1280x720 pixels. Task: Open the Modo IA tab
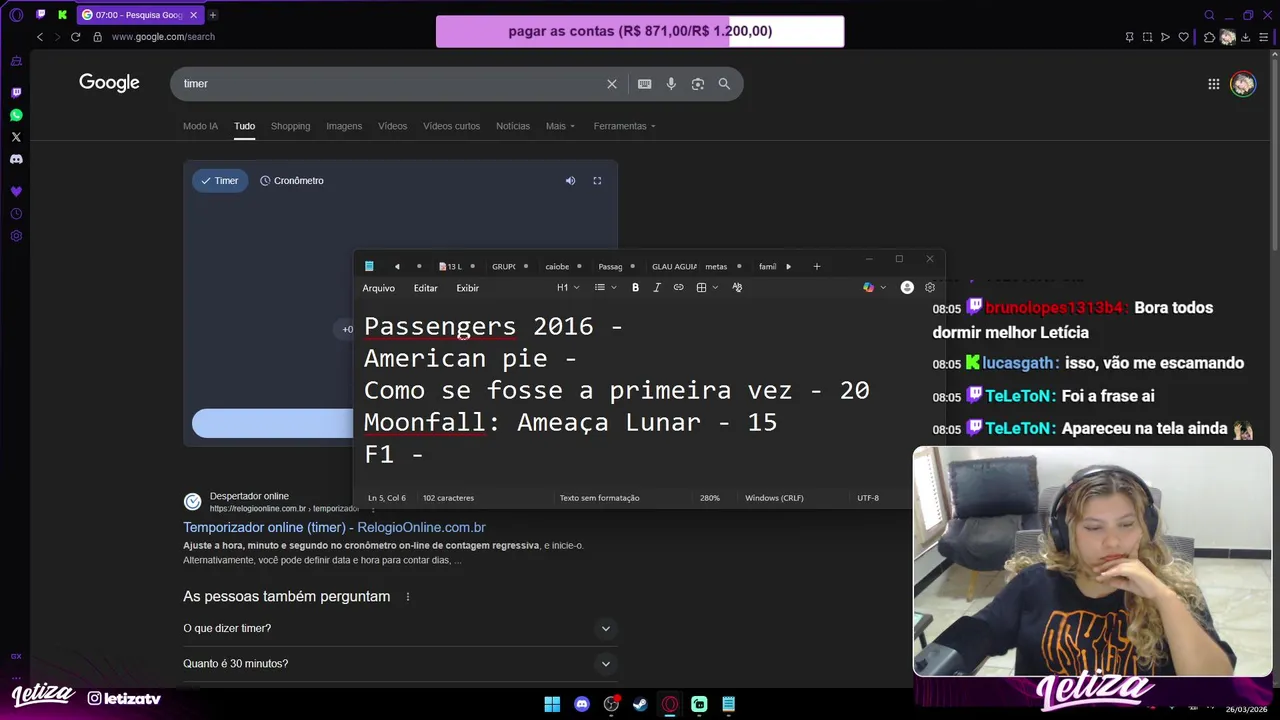200,126
